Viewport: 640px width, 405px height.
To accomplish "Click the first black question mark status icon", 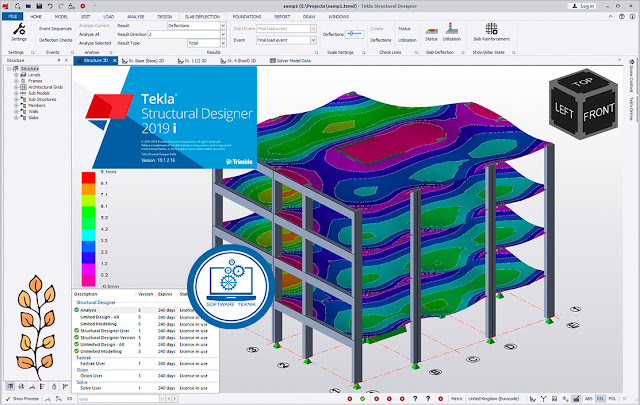I will click(x=415, y=398).
